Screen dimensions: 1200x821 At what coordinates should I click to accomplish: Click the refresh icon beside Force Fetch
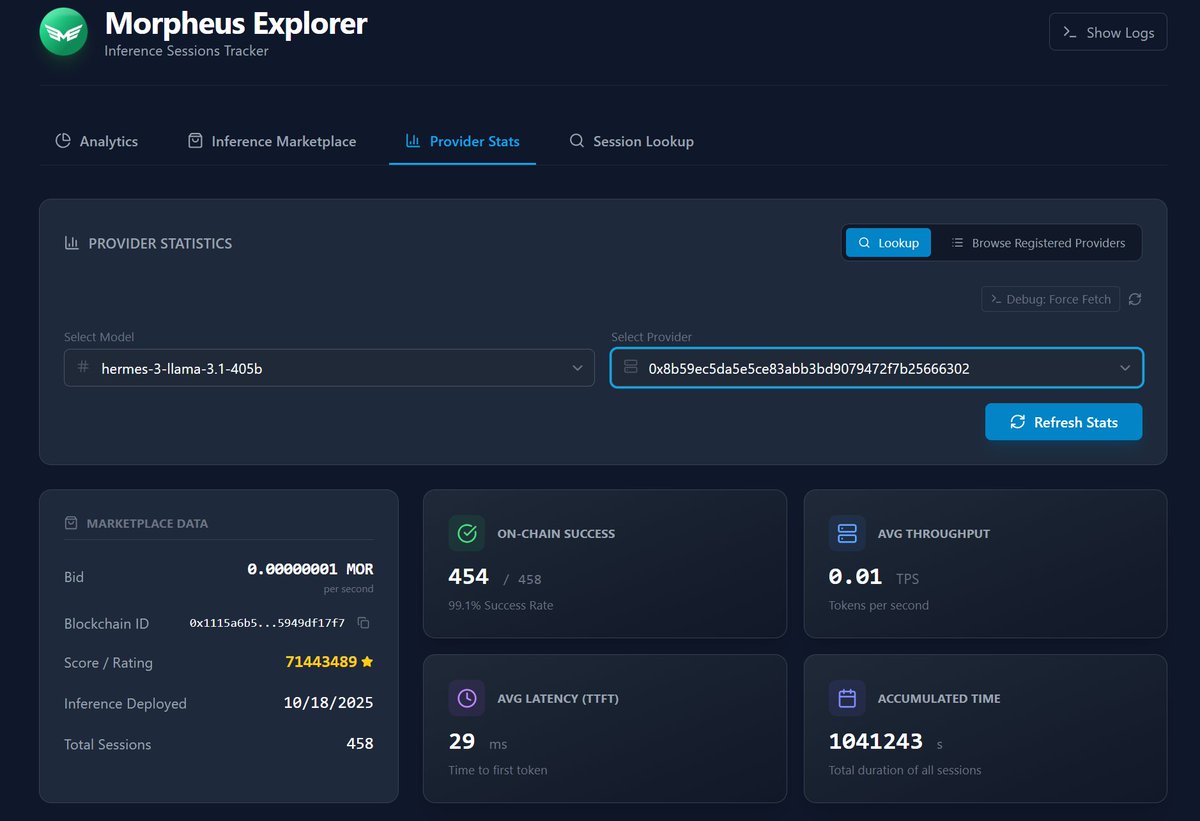click(x=1135, y=299)
